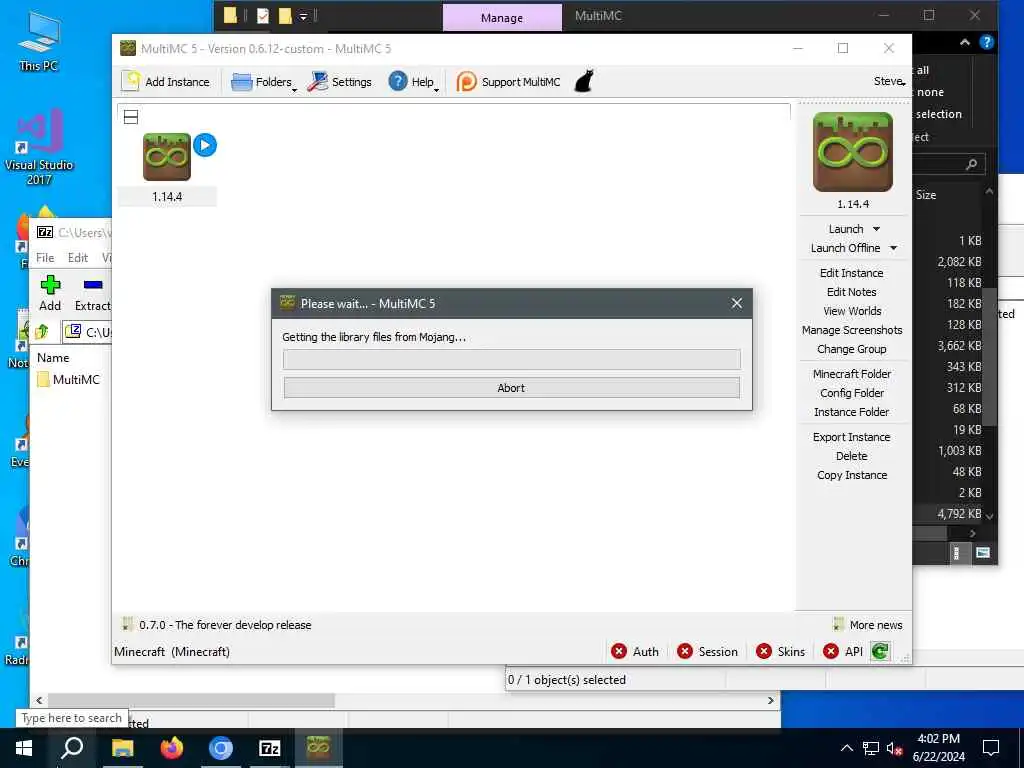Click the Name column header in 7-Zip
The height and width of the screenshot is (768, 1024).
(54, 358)
